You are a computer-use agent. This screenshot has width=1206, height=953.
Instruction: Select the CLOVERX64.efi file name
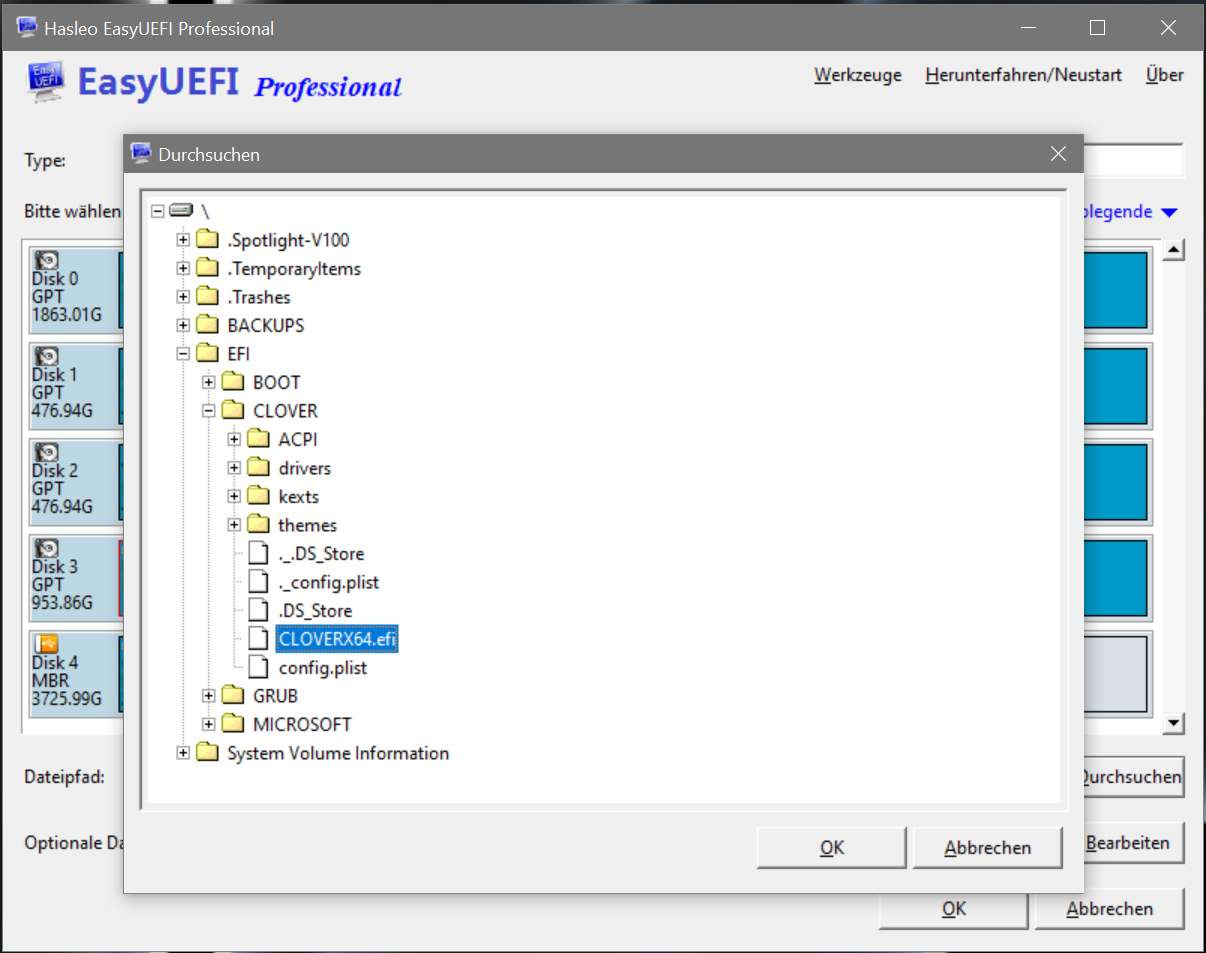coord(337,639)
